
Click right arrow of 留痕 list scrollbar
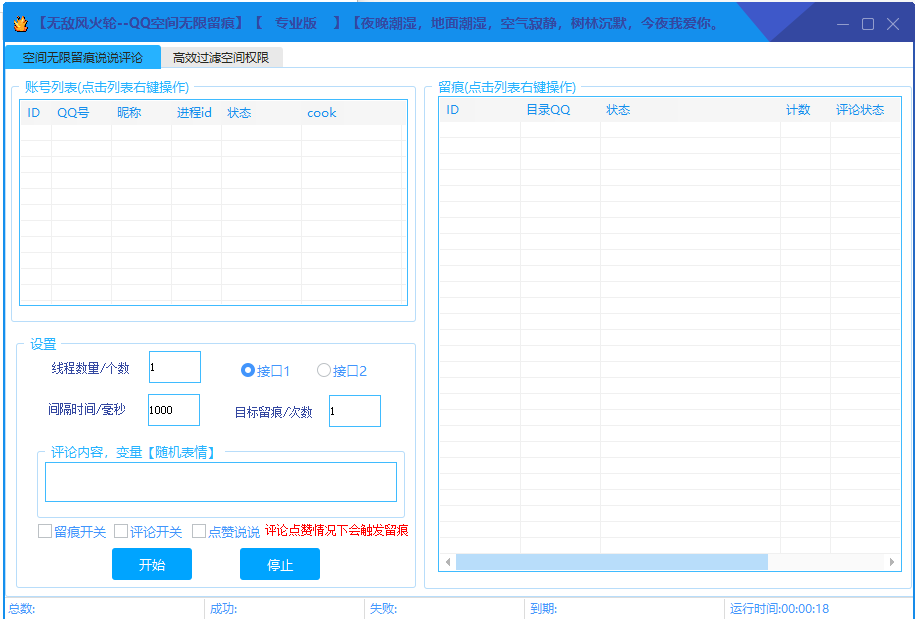pyautogui.click(x=891, y=562)
